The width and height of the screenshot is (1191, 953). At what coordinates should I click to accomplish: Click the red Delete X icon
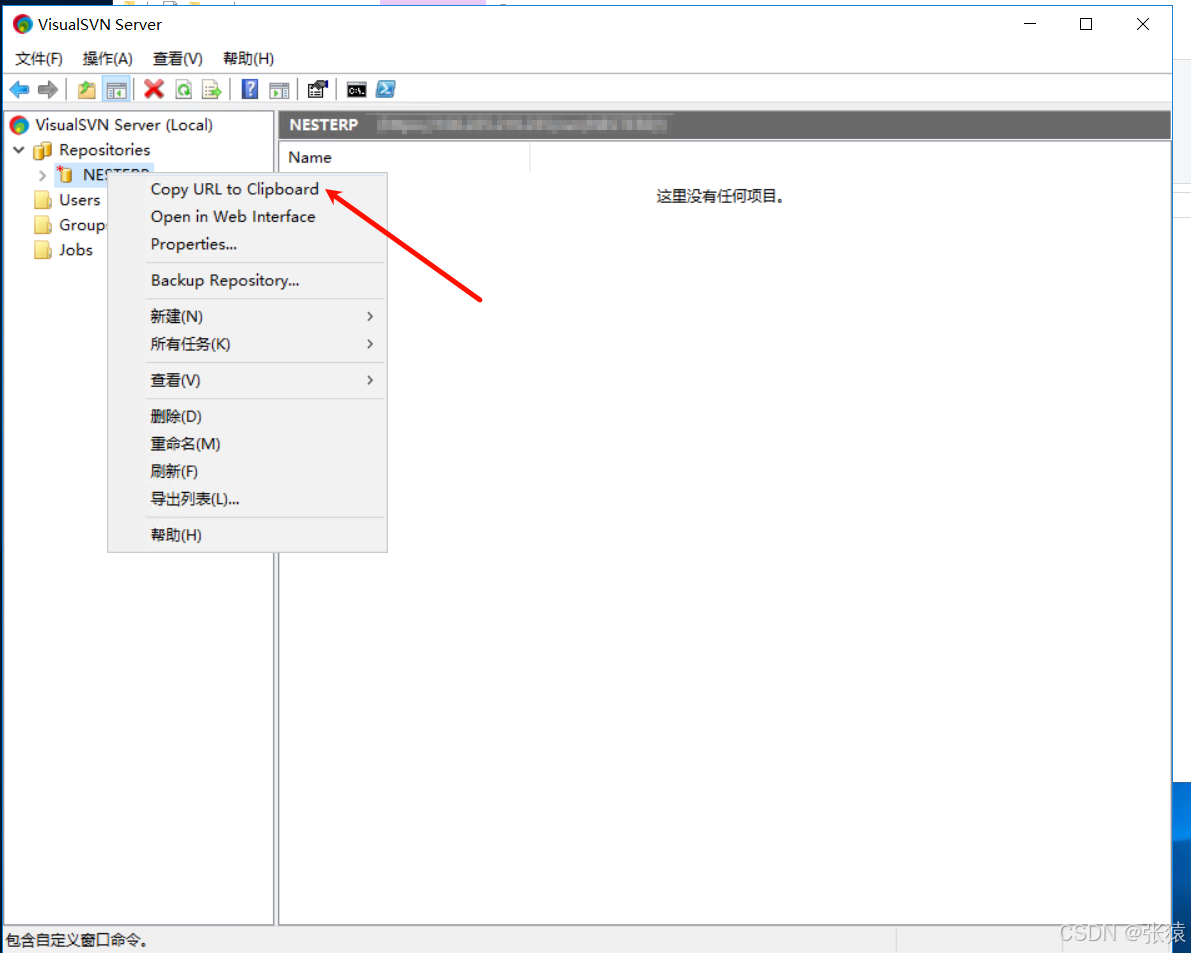click(154, 90)
